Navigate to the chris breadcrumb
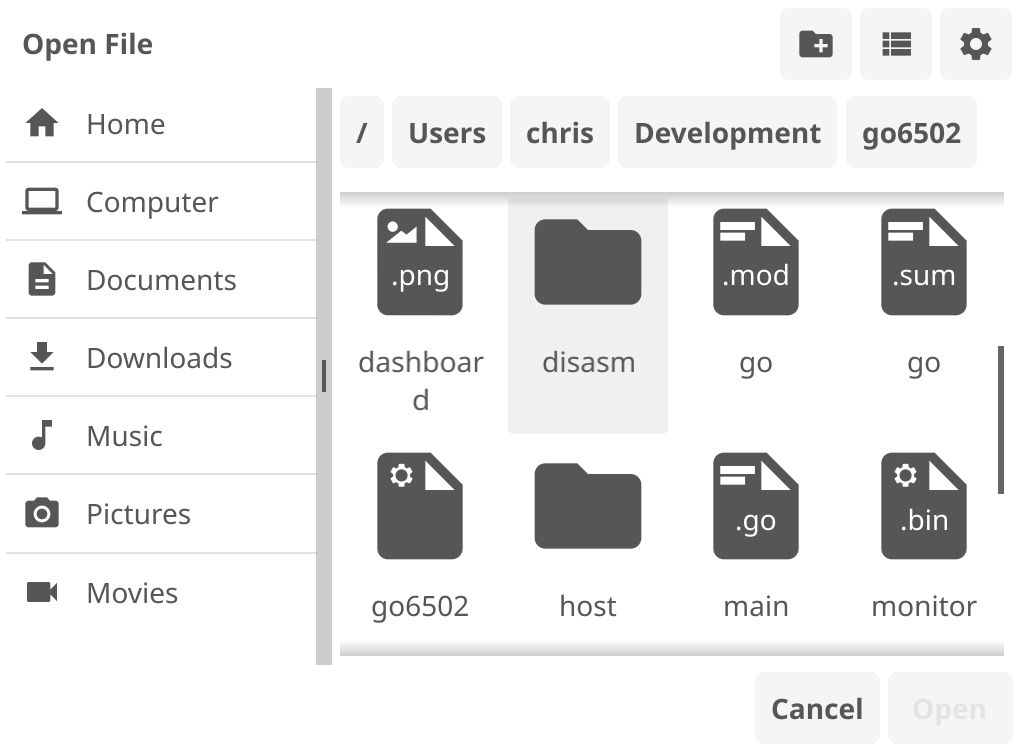This screenshot has height=752, width=1018. (x=560, y=132)
